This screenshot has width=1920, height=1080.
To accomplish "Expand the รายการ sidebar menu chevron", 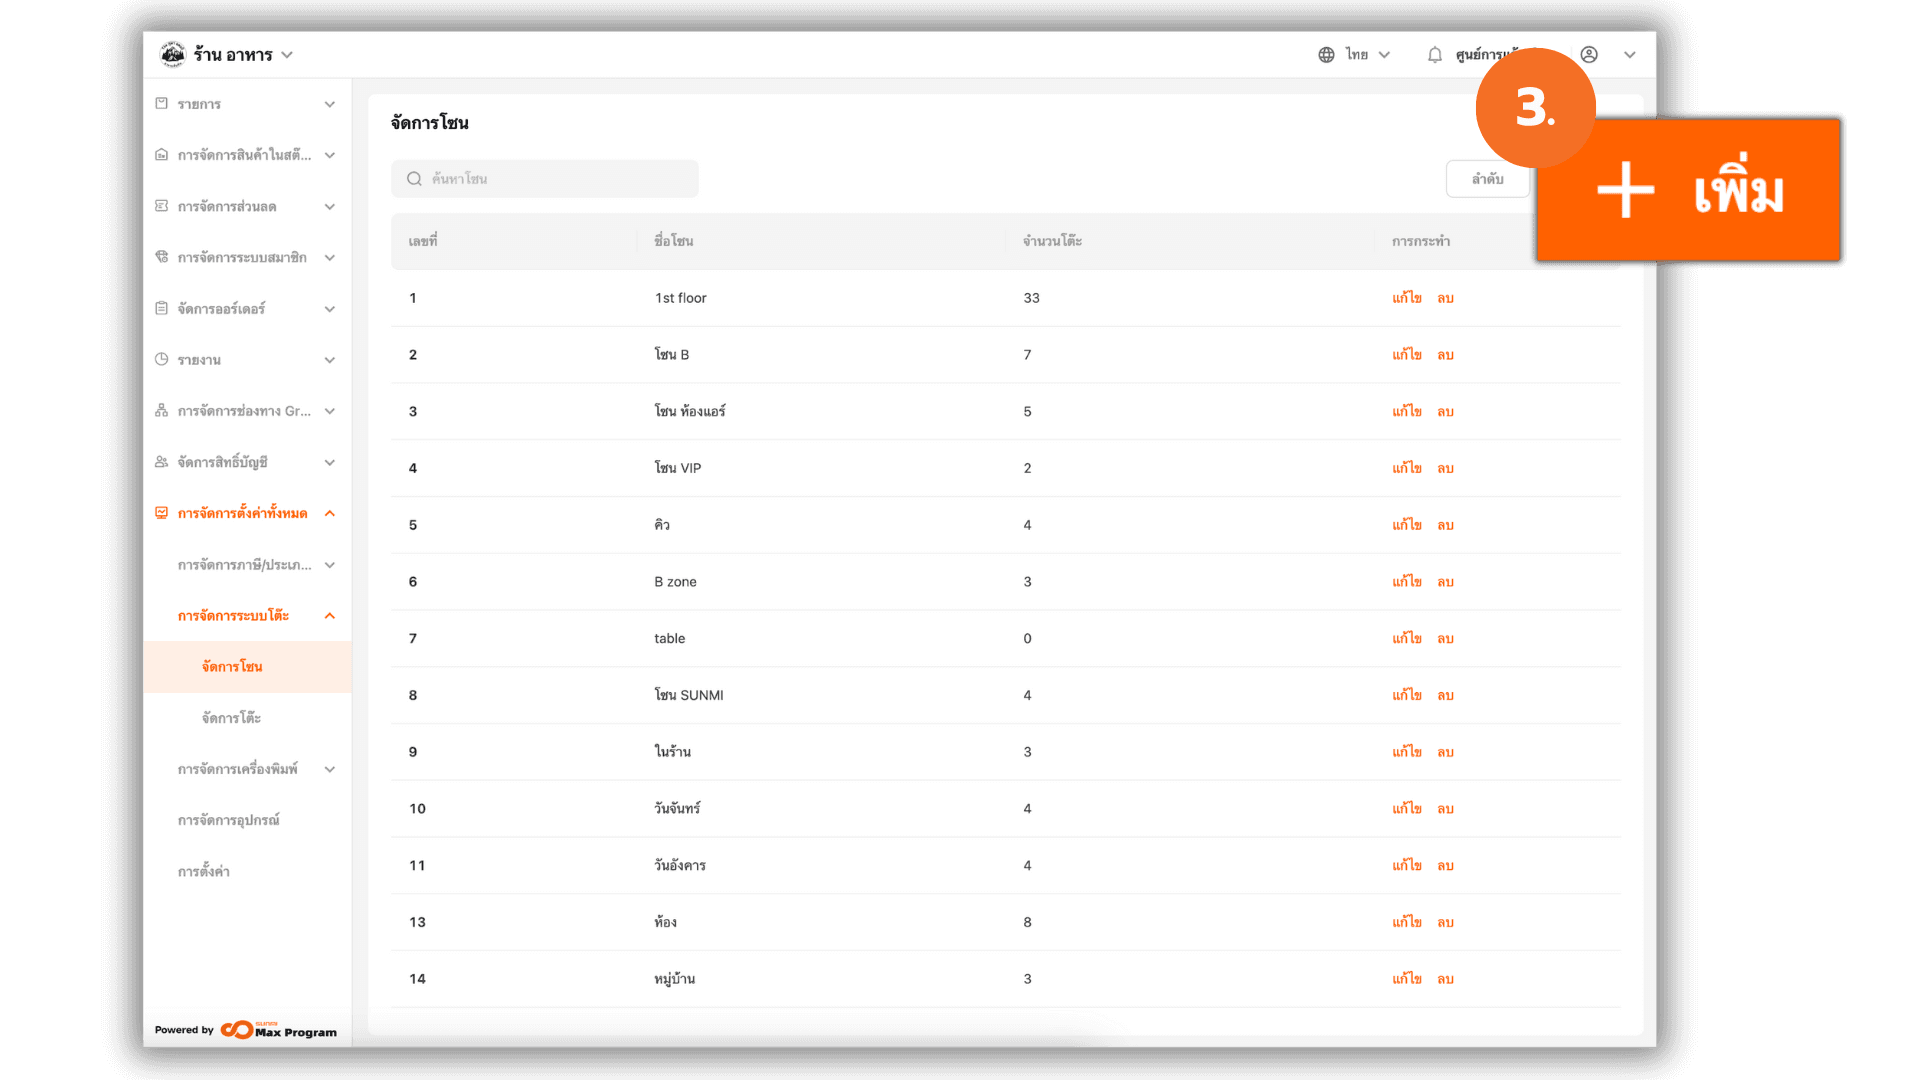I will pos(330,104).
